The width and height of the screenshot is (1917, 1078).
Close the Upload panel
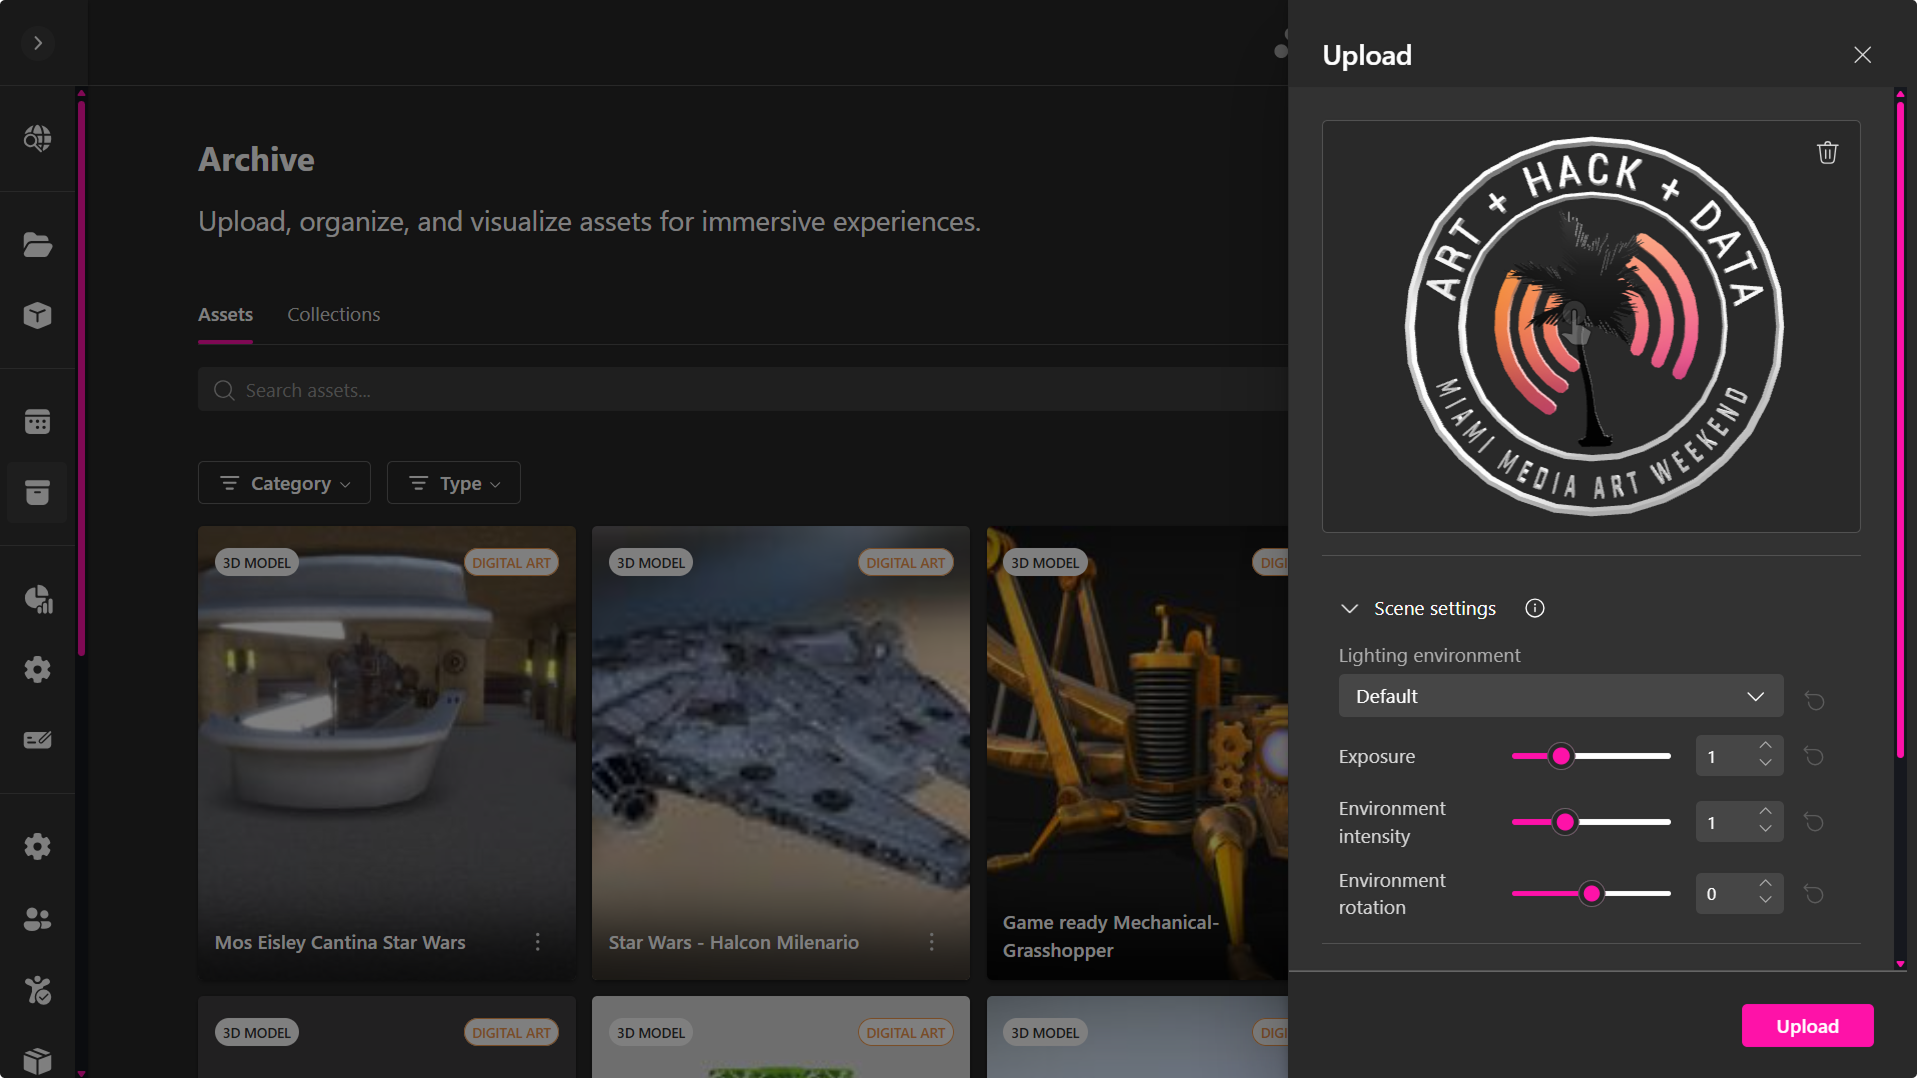click(x=1862, y=55)
